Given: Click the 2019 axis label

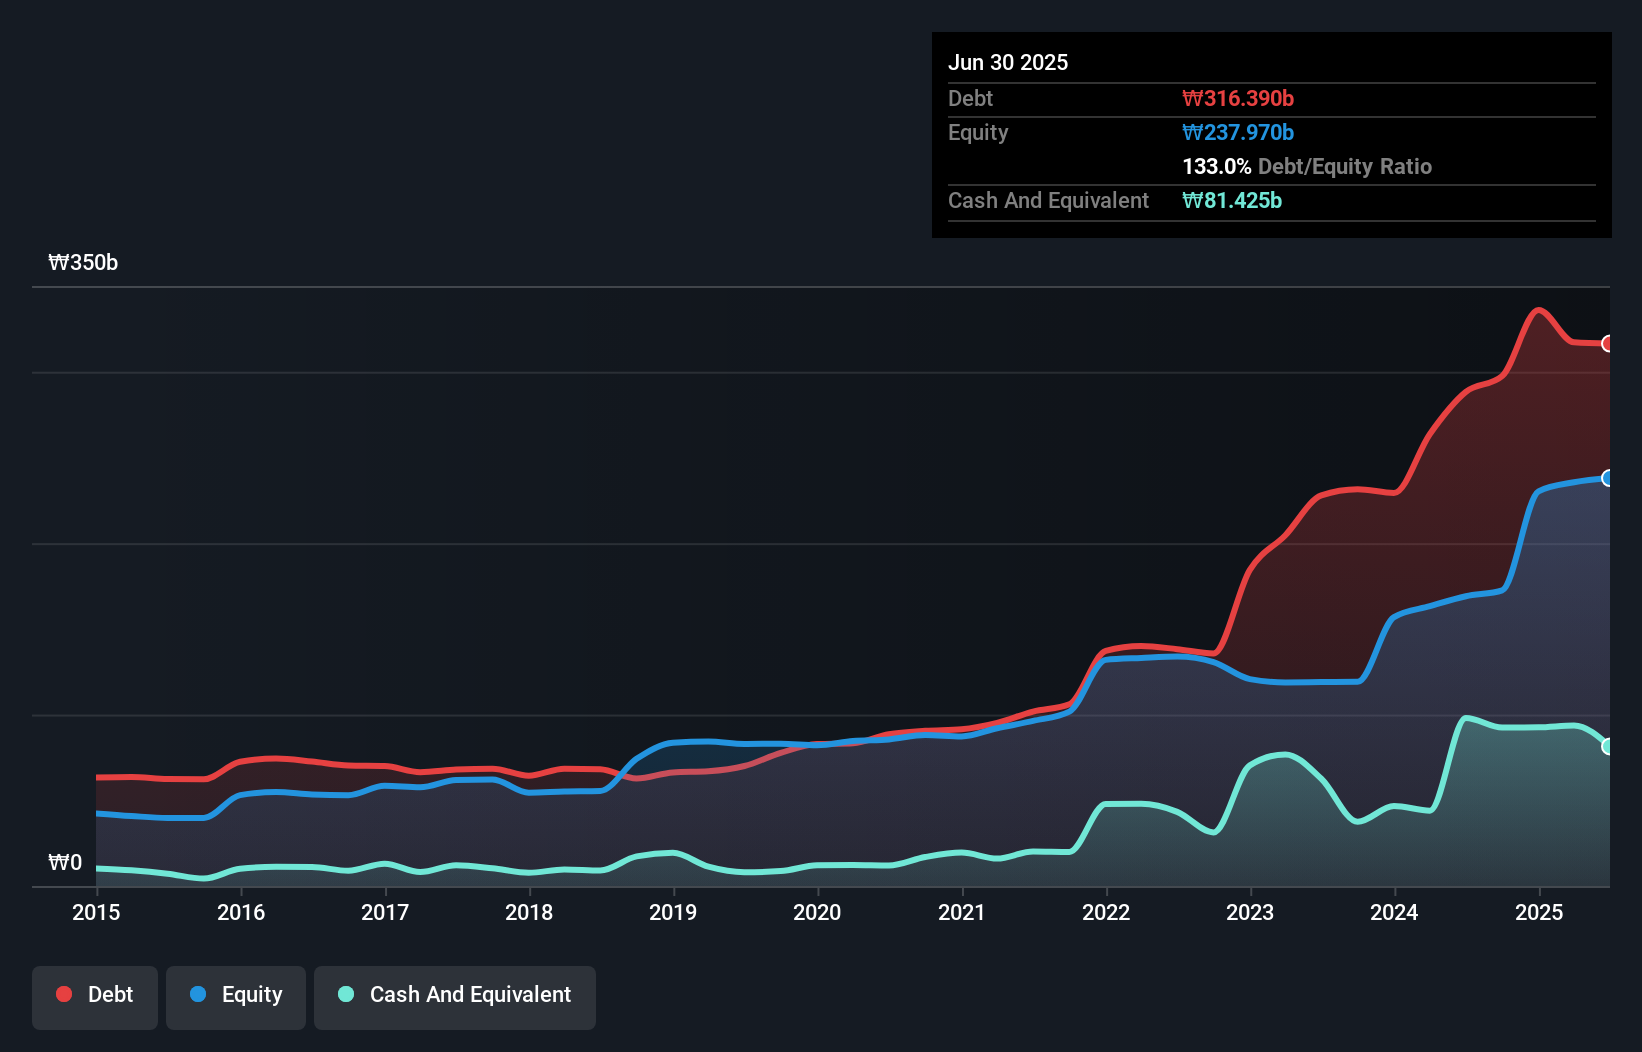Looking at the screenshot, I should [673, 912].
